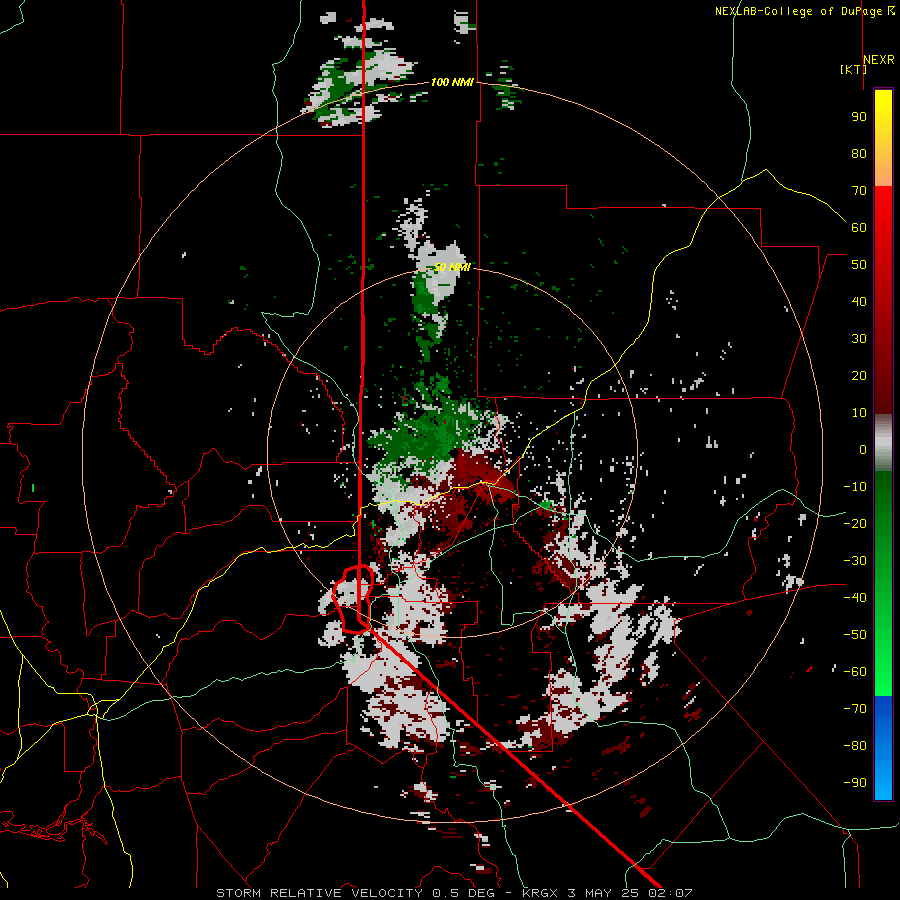Click the positive 40 knot scale label
Screen dimensions: 900x900
point(859,301)
